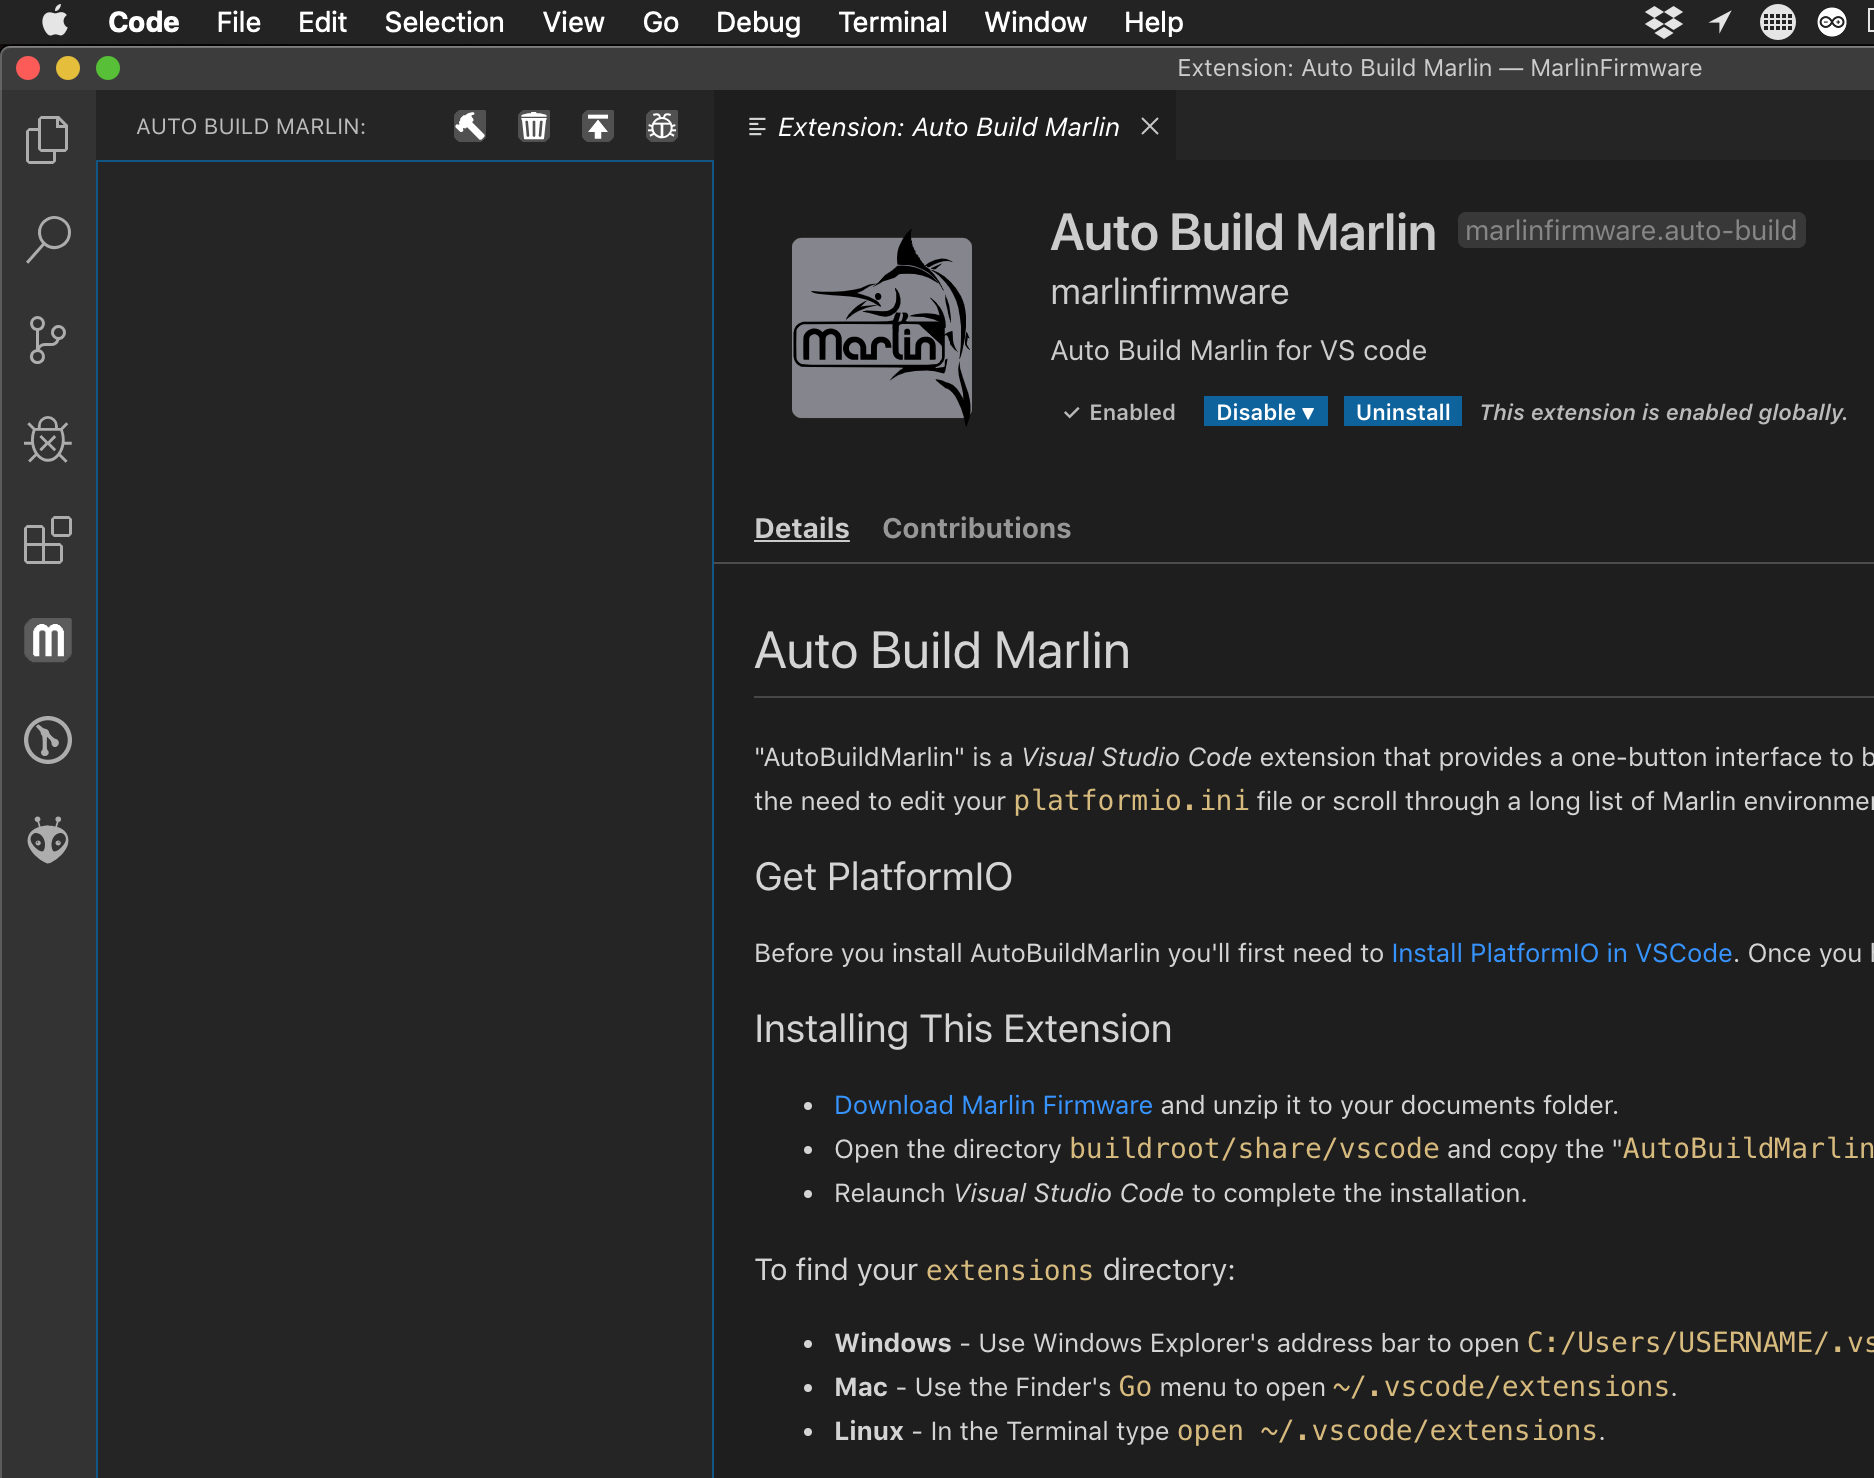Click the trash Clean icon
The height and width of the screenshot is (1478, 1874).
[534, 126]
